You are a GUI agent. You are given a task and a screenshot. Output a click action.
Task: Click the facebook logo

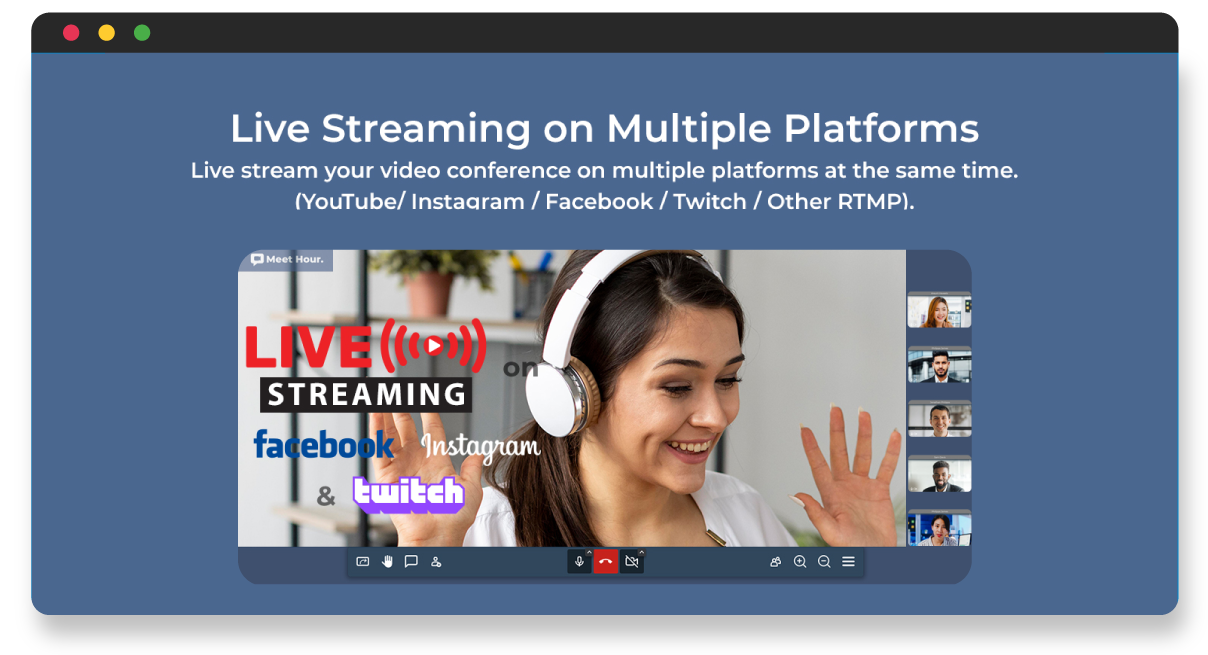(x=324, y=445)
